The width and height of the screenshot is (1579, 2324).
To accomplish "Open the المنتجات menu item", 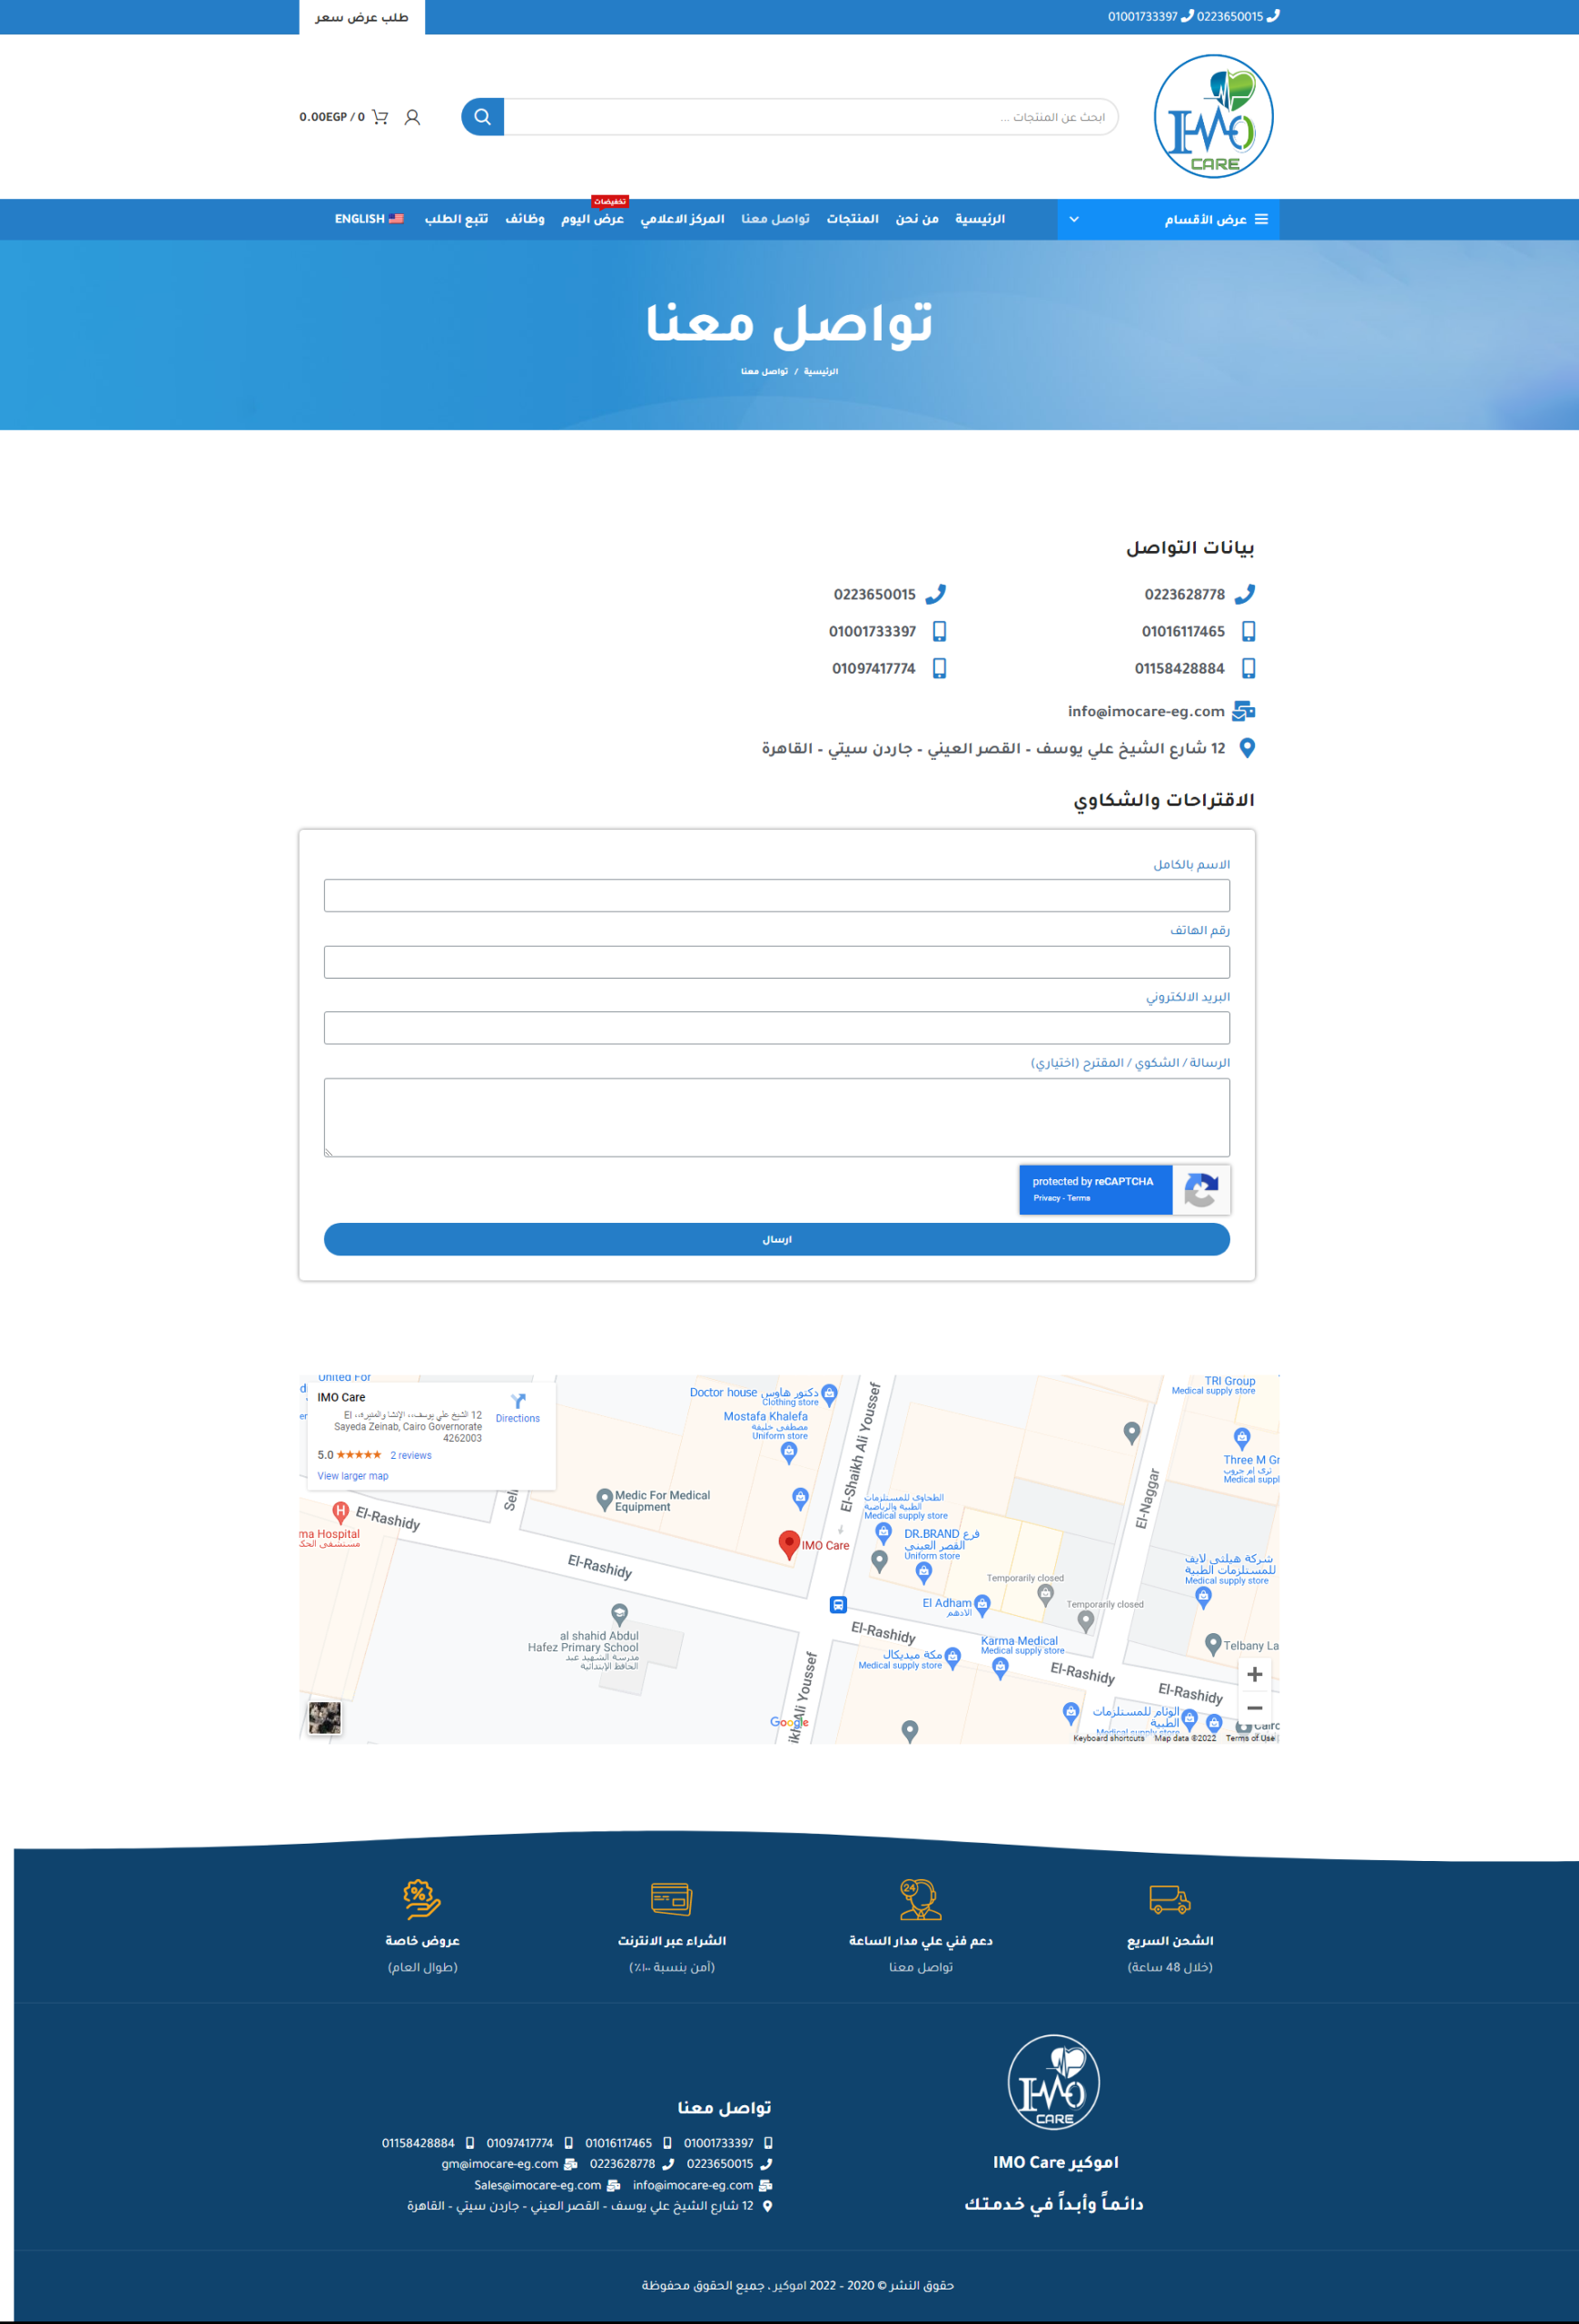I will click(x=852, y=219).
